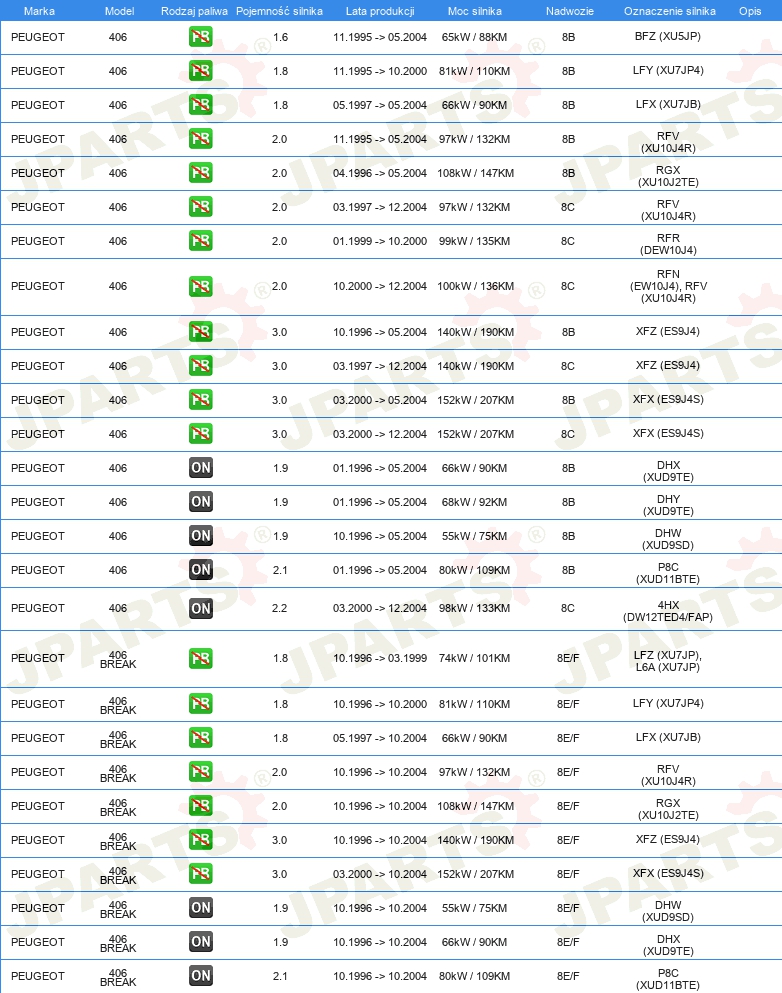Select the XFX (ES9J4S) cell in the 8C row

point(668,433)
